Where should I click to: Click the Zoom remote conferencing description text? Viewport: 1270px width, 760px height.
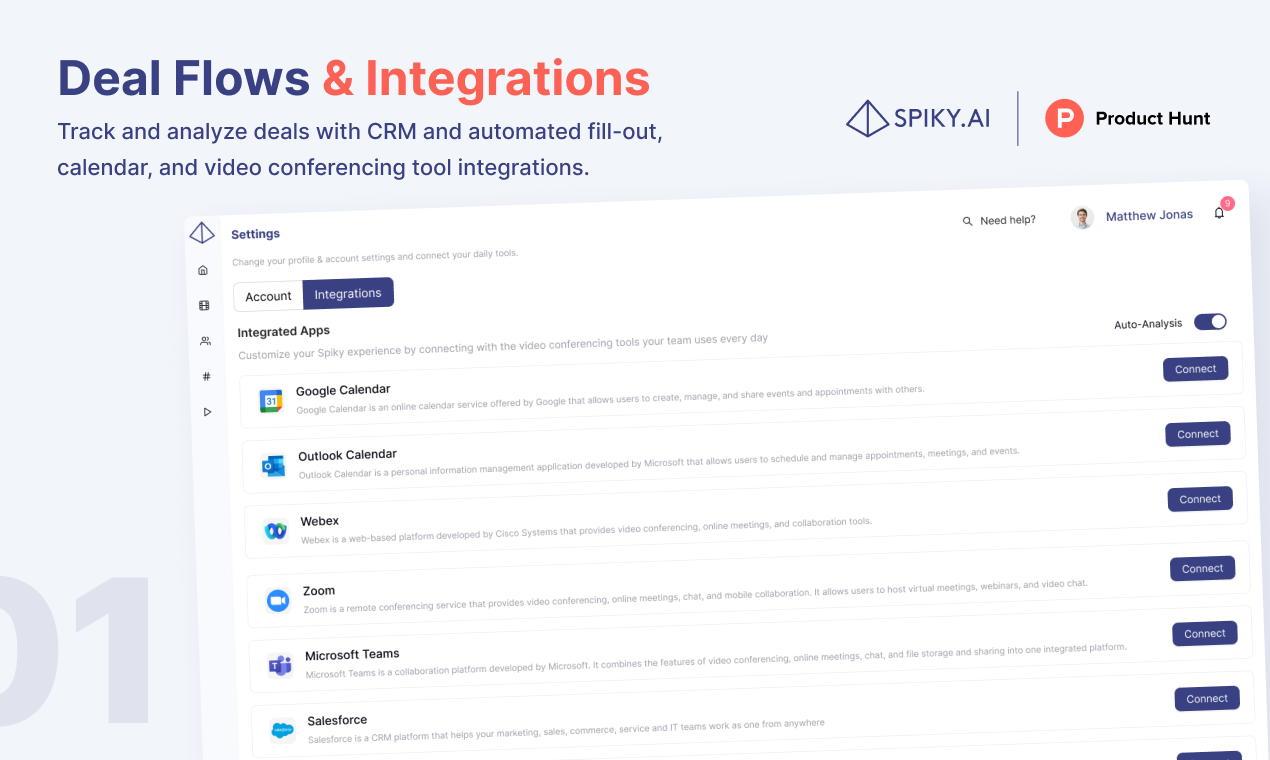point(695,596)
